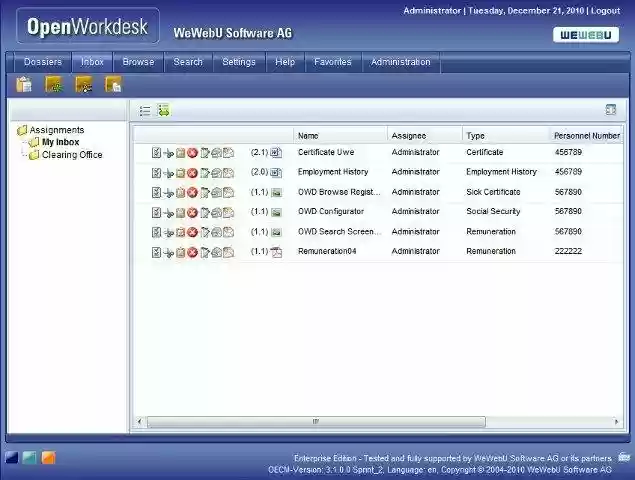Click the Sick Certificate type cell
The height and width of the screenshot is (480, 635).
tap(493, 192)
